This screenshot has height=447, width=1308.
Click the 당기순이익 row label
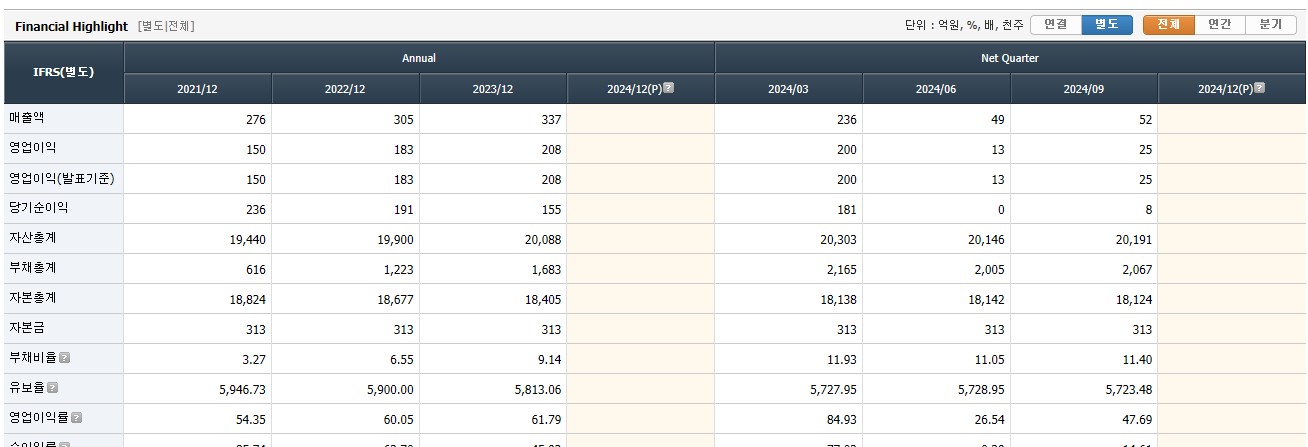coord(39,208)
